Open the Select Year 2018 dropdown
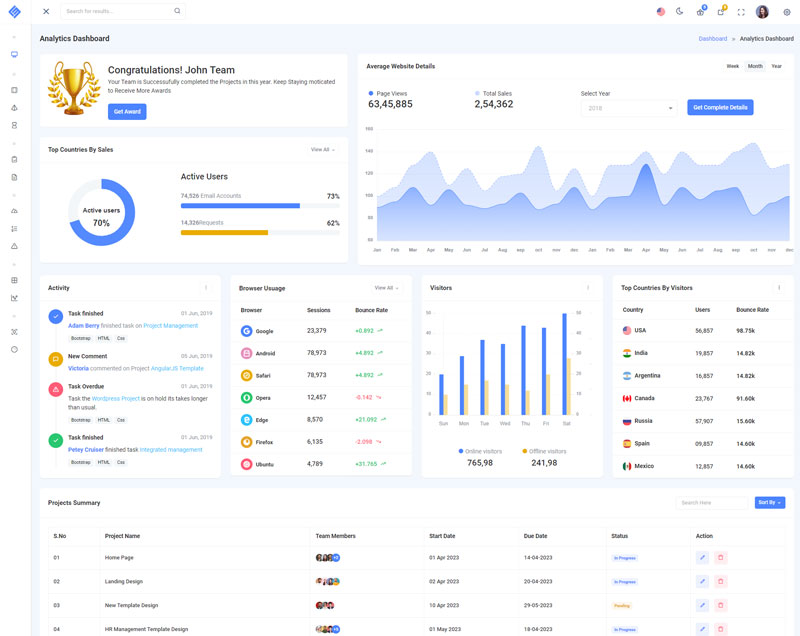This screenshot has width=800, height=636. (x=629, y=108)
